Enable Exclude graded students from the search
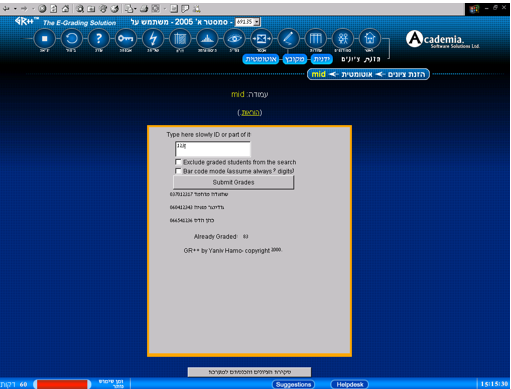This screenshot has height=389, width=511. click(x=178, y=162)
